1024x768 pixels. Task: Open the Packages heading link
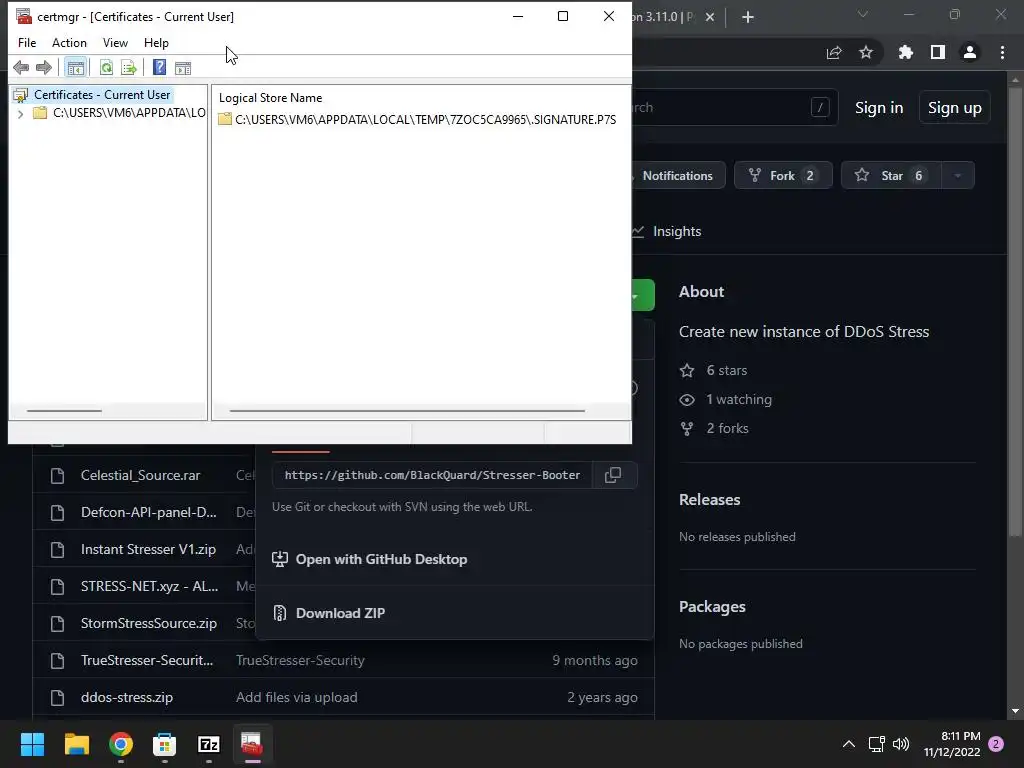tap(712, 607)
